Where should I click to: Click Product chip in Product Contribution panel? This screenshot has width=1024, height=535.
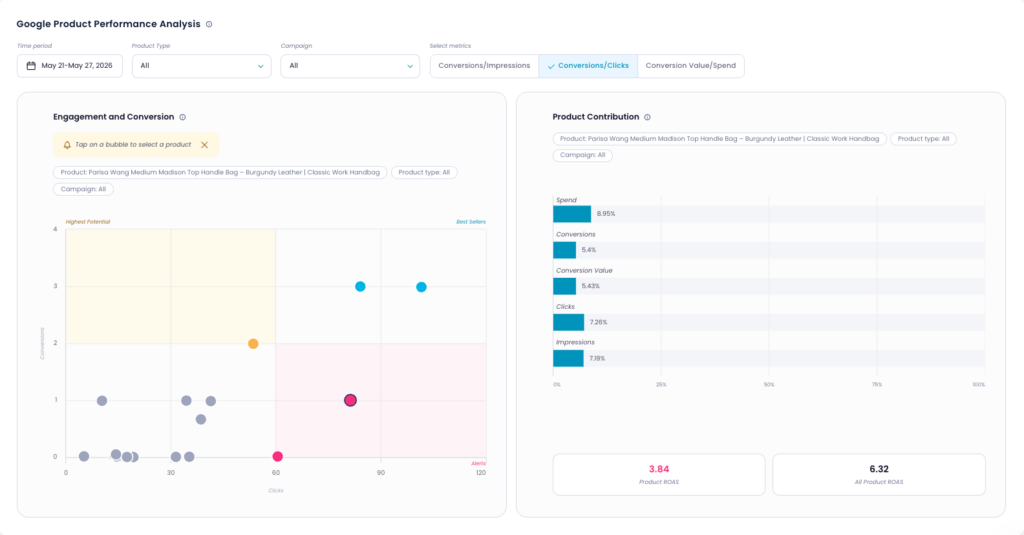[720, 138]
